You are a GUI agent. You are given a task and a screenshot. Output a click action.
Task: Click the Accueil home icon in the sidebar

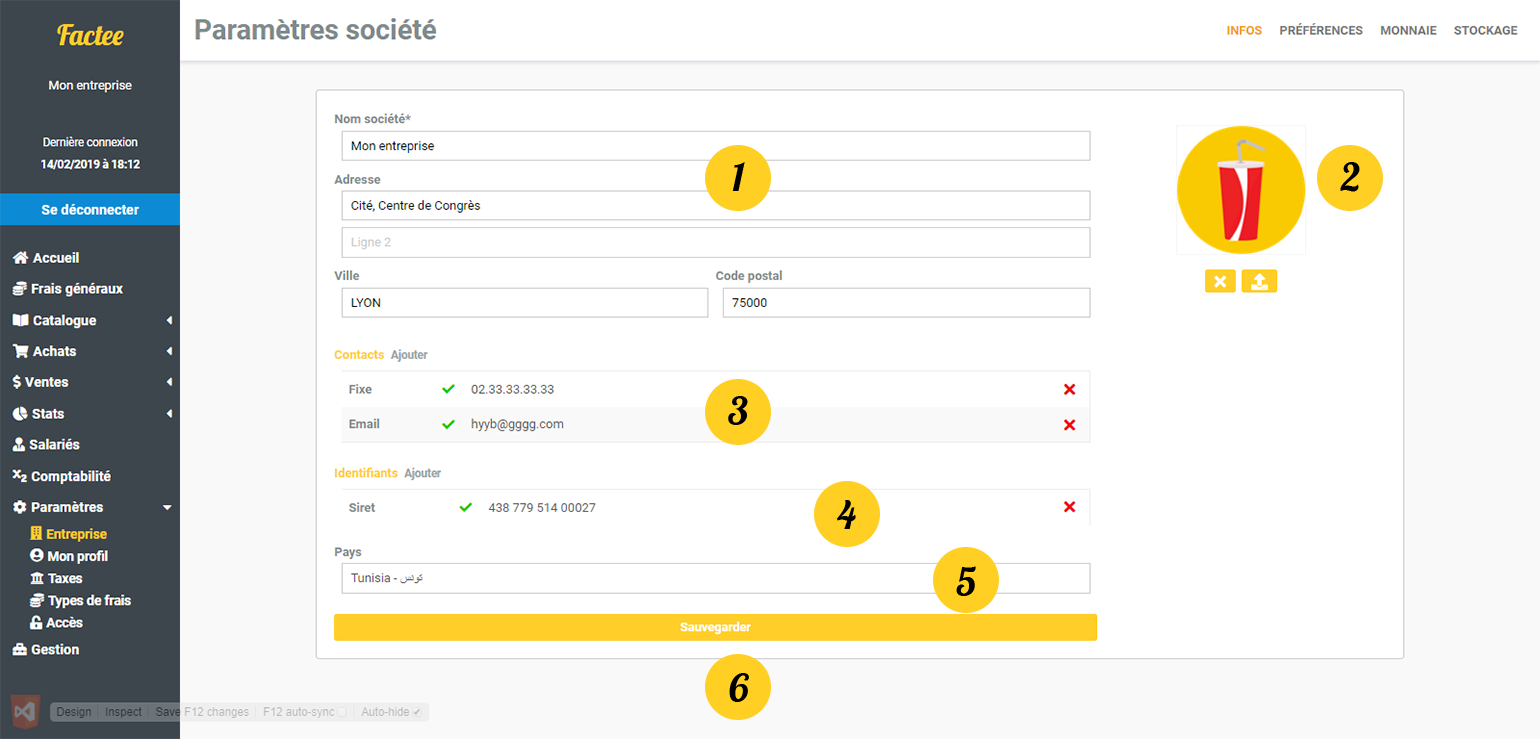click(20, 258)
